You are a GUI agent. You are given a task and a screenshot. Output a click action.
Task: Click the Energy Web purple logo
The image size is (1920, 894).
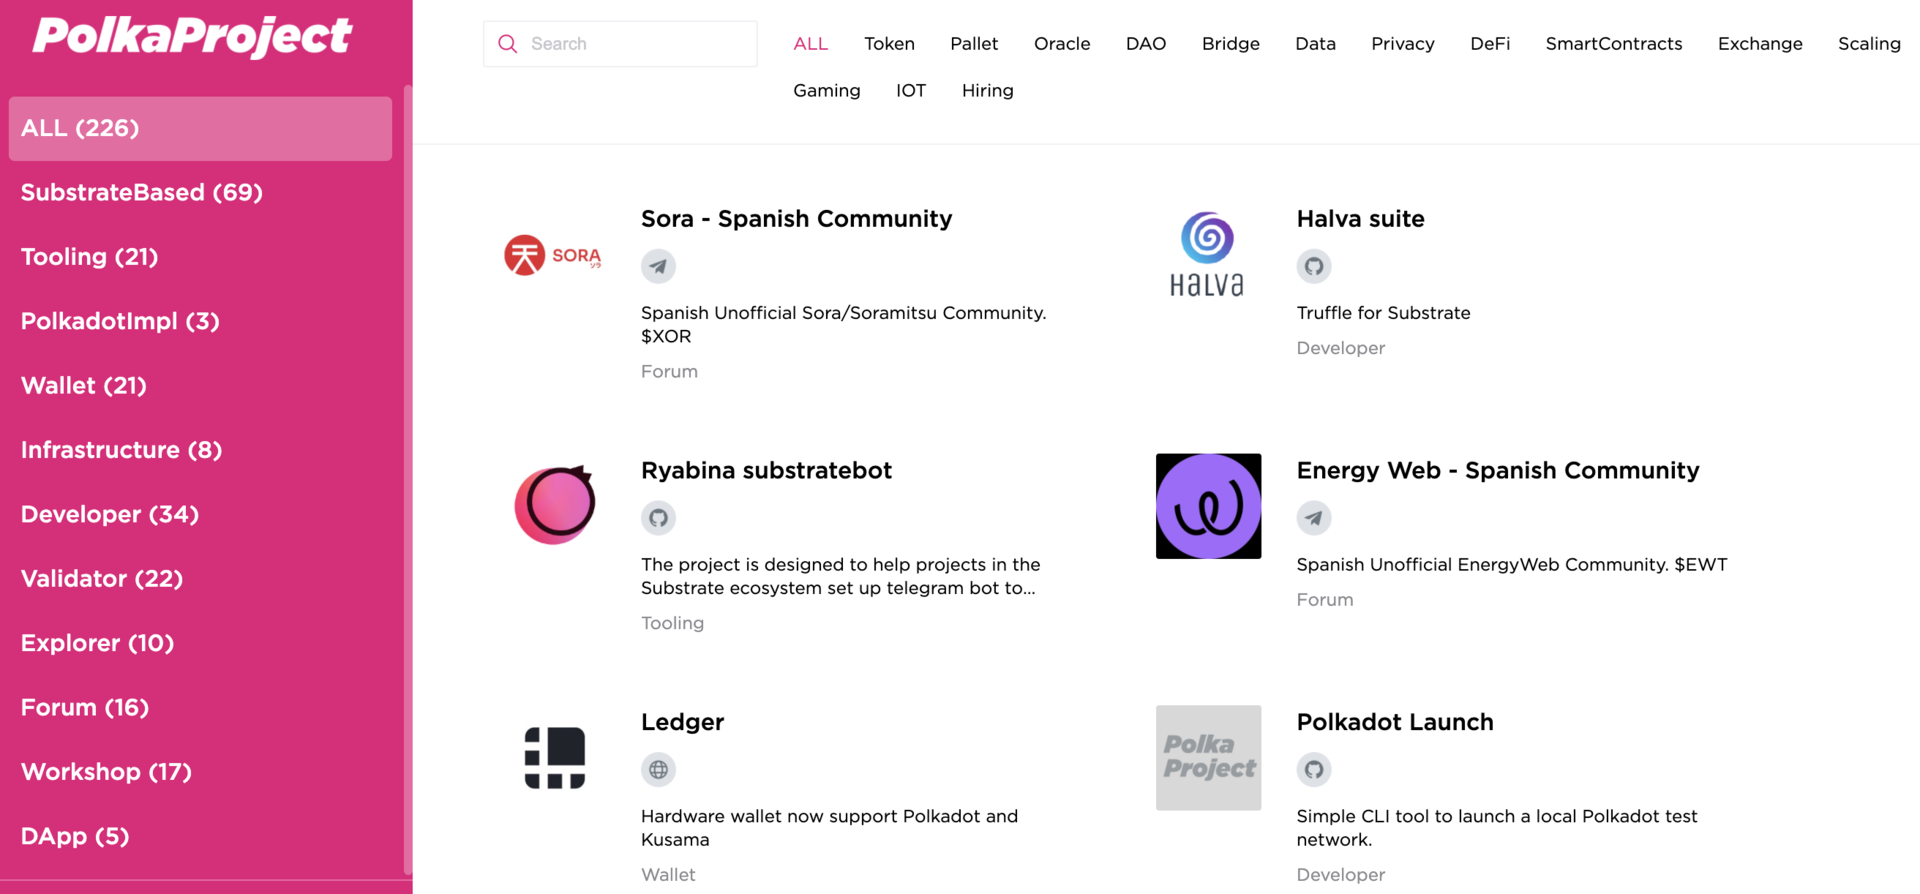tap(1208, 506)
